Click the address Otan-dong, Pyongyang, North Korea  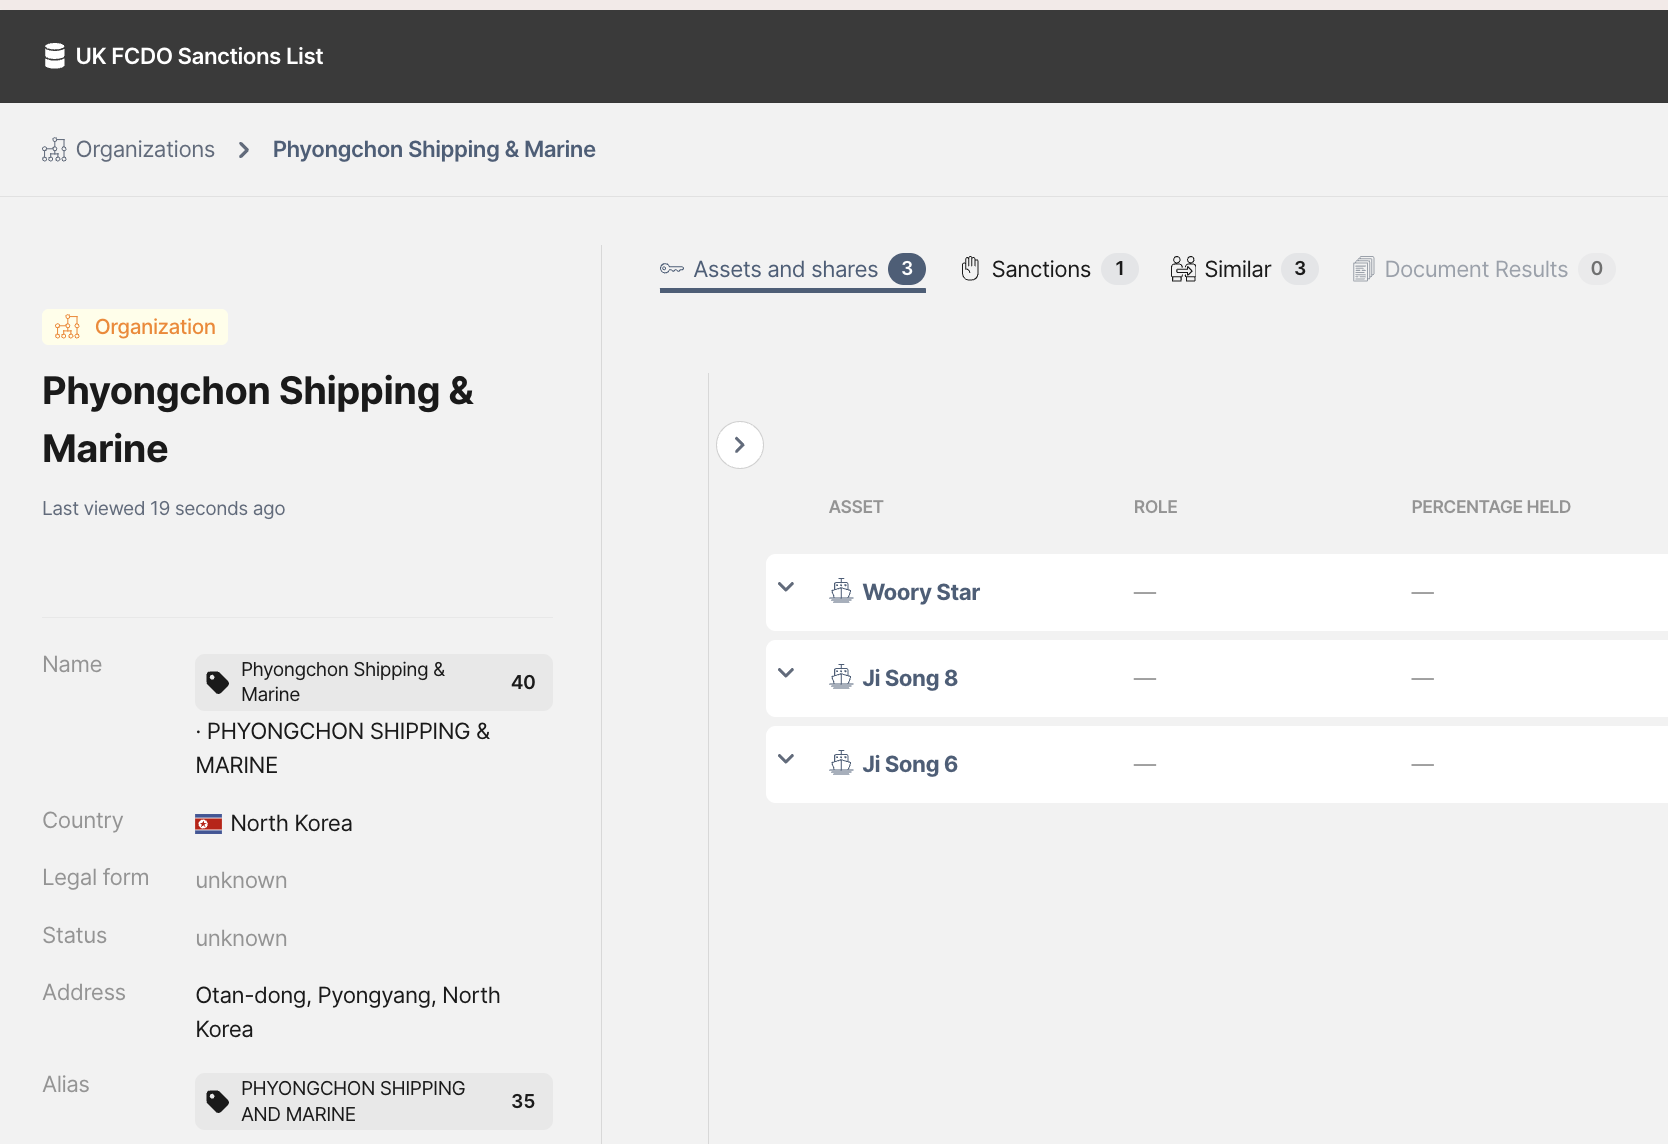[348, 1012]
